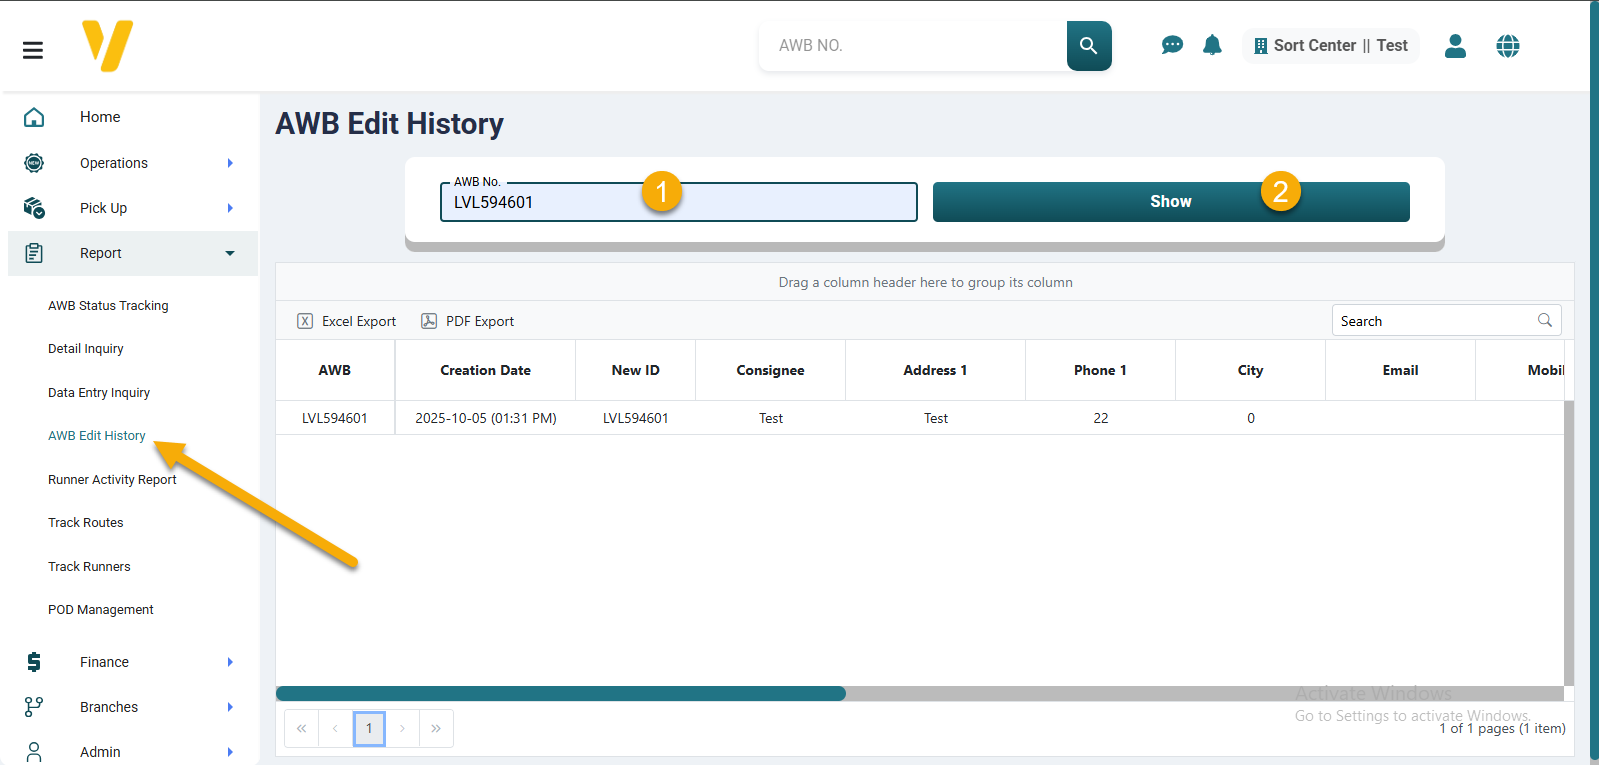Click the user profile icon
The height and width of the screenshot is (765, 1599).
pyautogui.click(x=1455, y=46)
